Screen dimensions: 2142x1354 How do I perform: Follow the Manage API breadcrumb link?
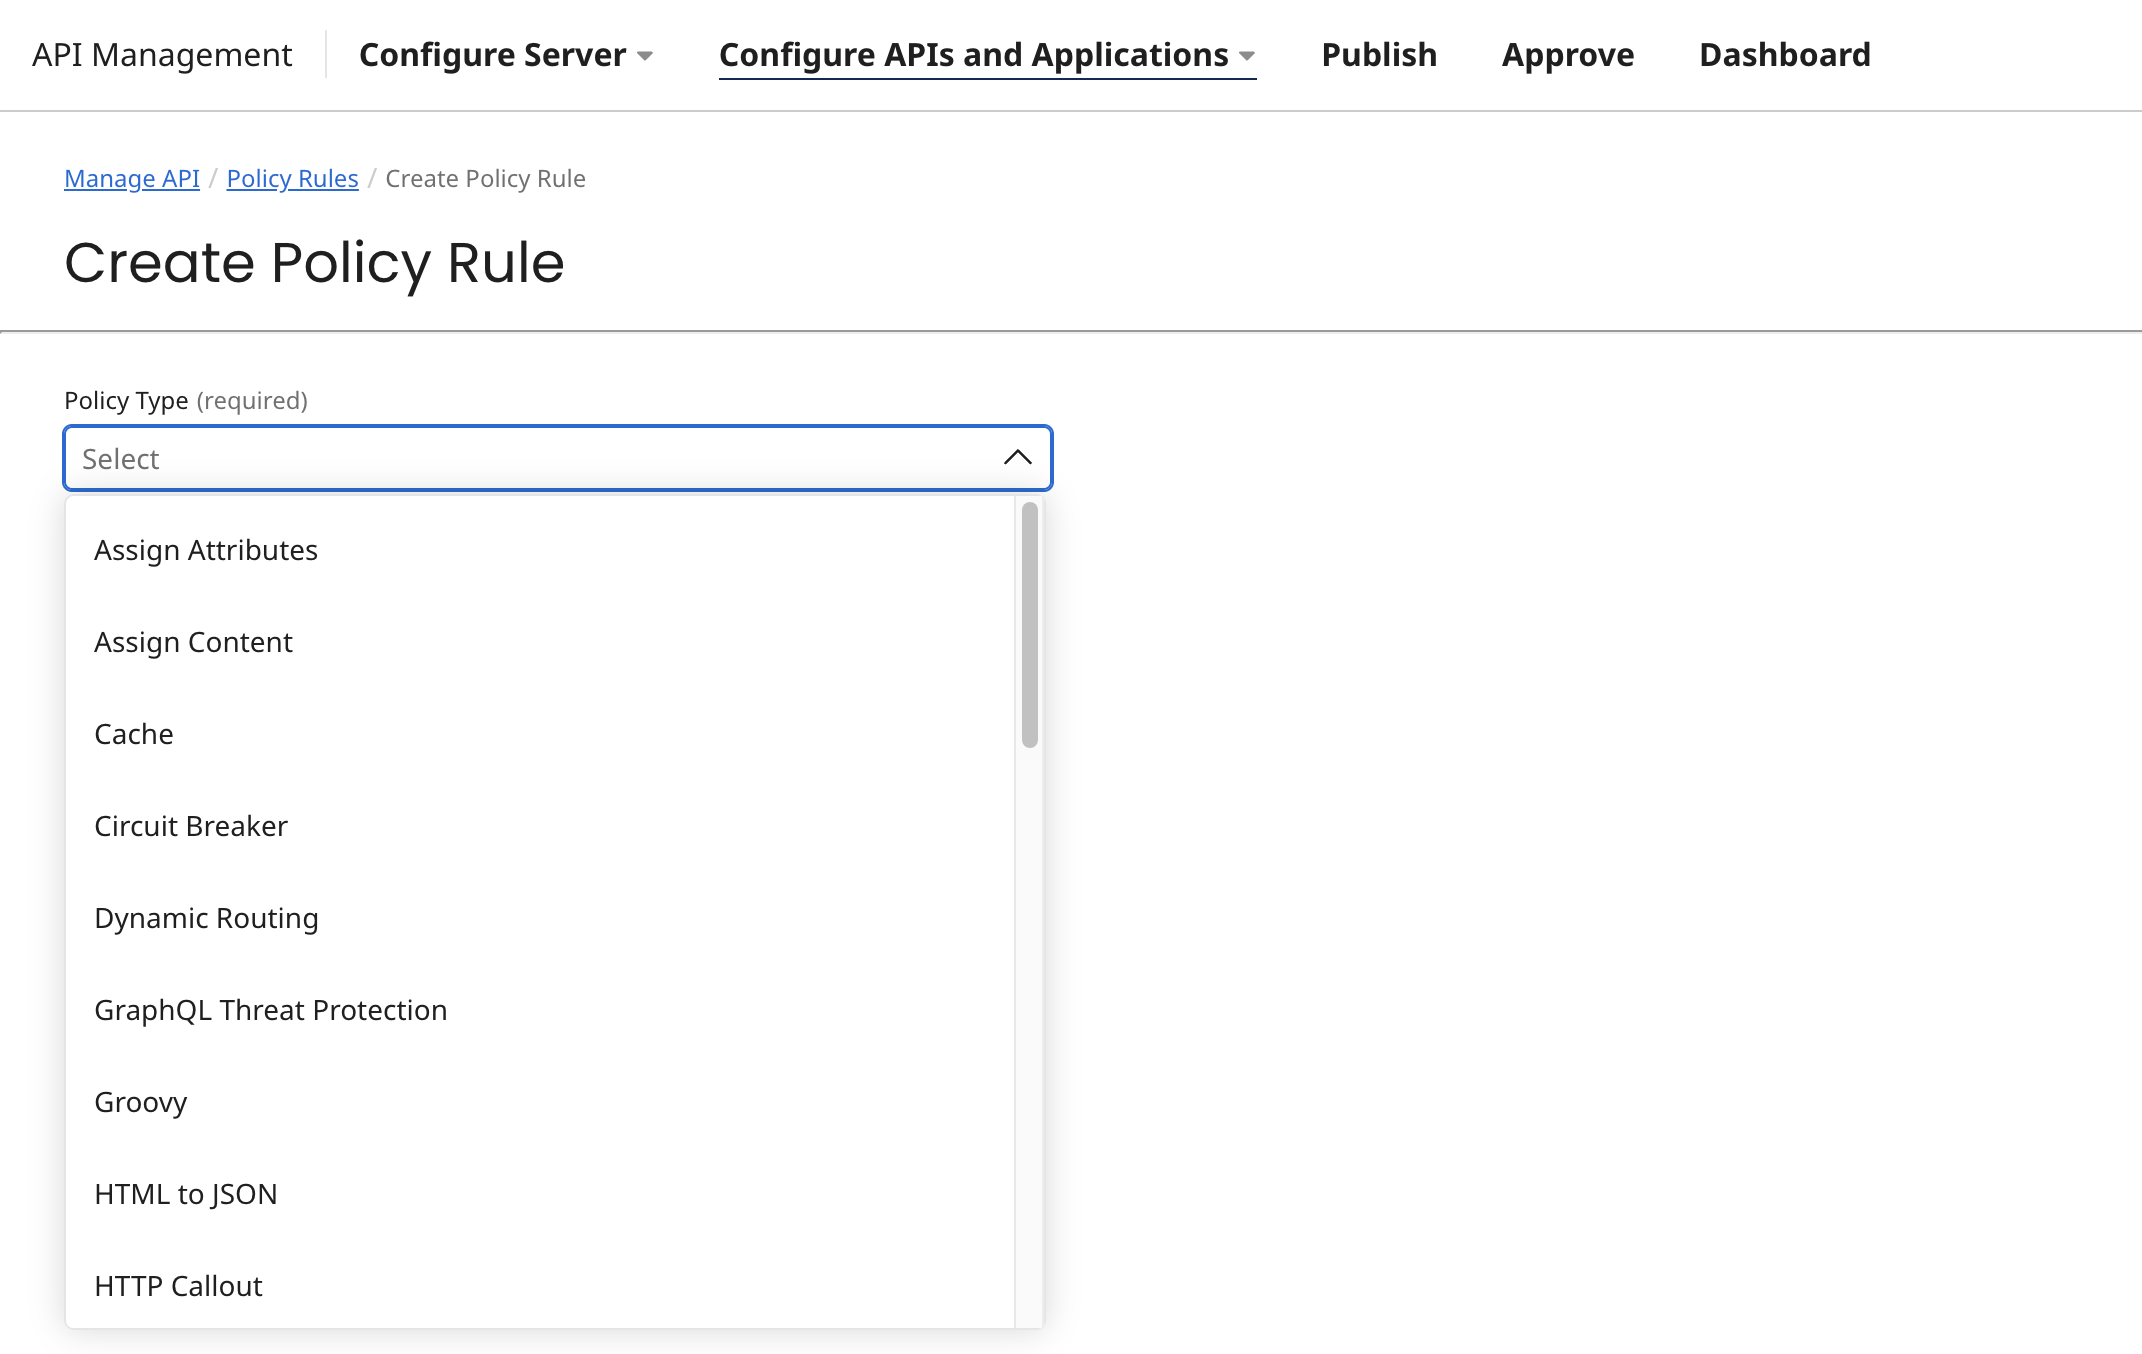click(131, 178)
